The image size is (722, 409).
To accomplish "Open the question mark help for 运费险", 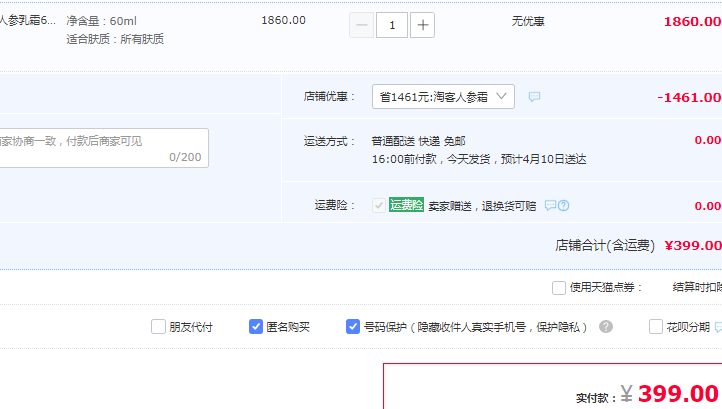I will pos(564,205).
